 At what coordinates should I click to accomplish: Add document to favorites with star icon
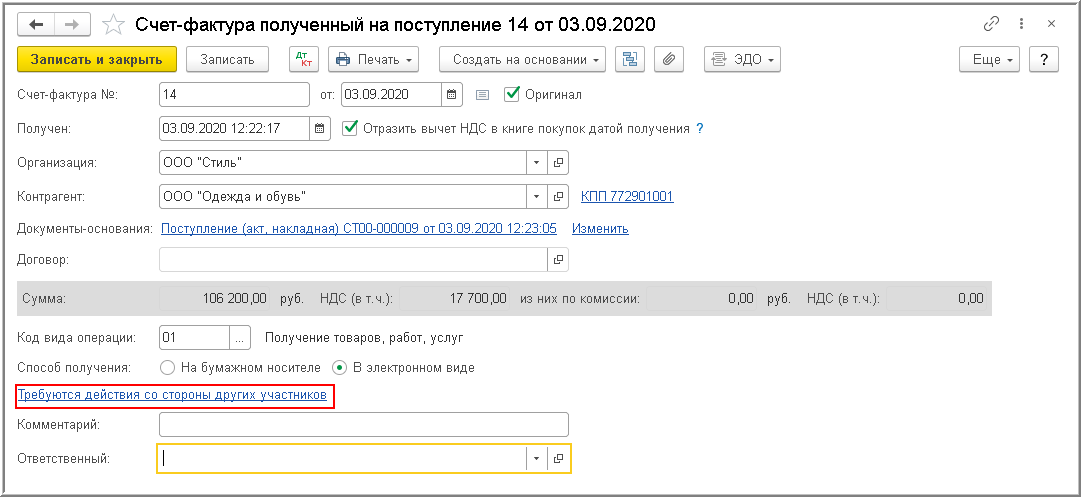tap(115, 23)
